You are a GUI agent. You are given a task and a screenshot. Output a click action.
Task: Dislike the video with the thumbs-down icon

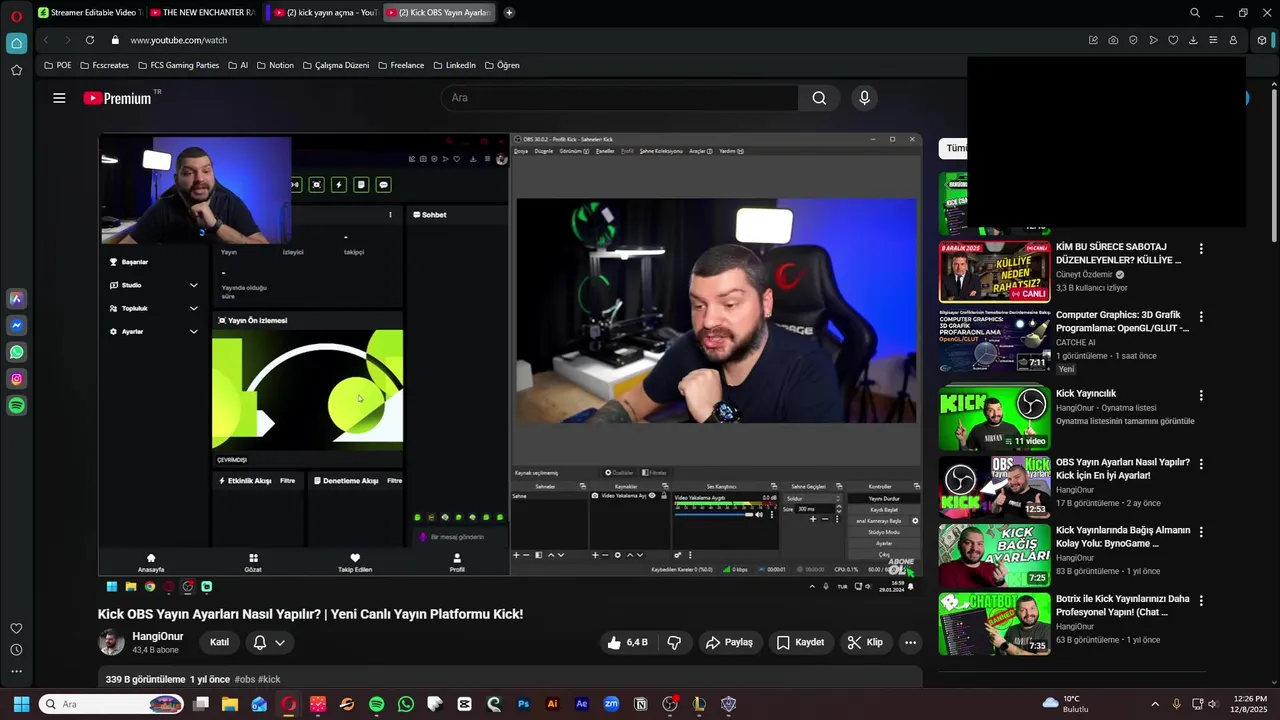pos(675,642)
